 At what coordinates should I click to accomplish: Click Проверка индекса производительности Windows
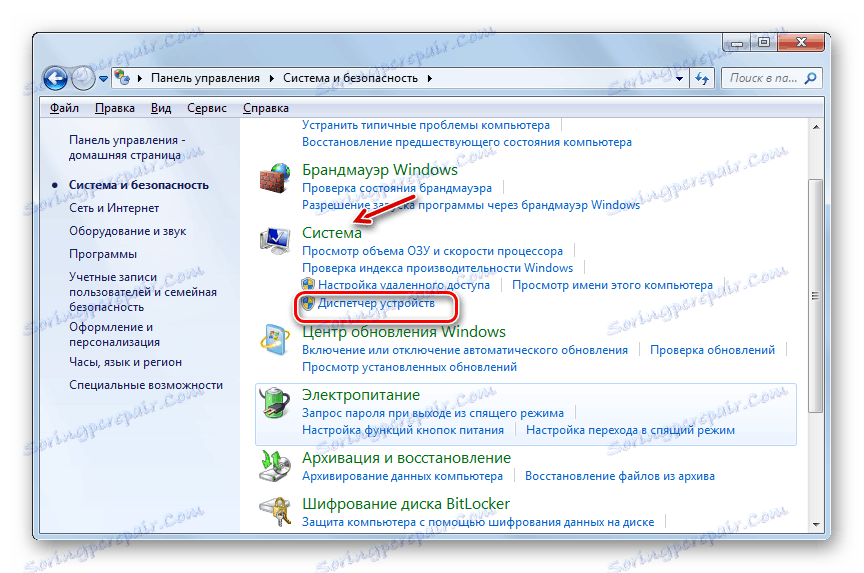coord(438,268)
